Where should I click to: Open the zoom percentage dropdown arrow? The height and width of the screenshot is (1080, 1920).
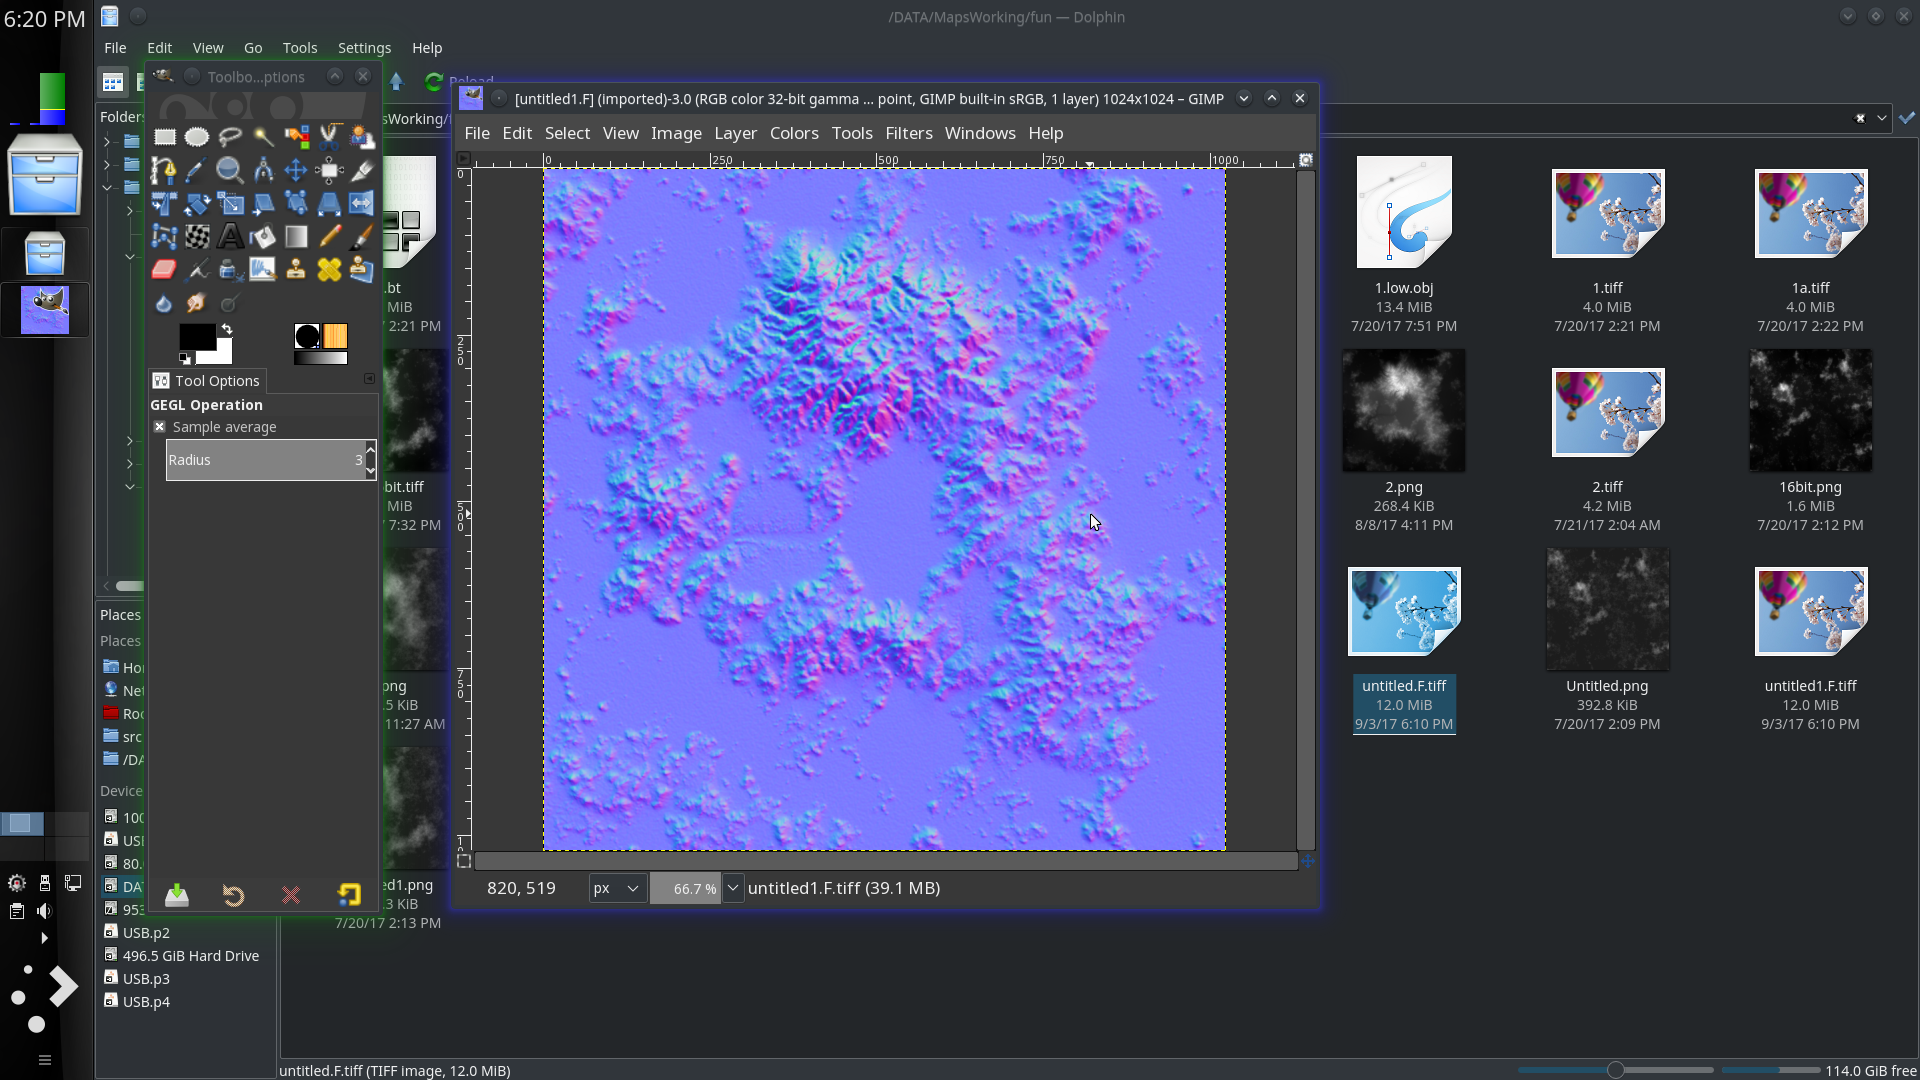733,888
